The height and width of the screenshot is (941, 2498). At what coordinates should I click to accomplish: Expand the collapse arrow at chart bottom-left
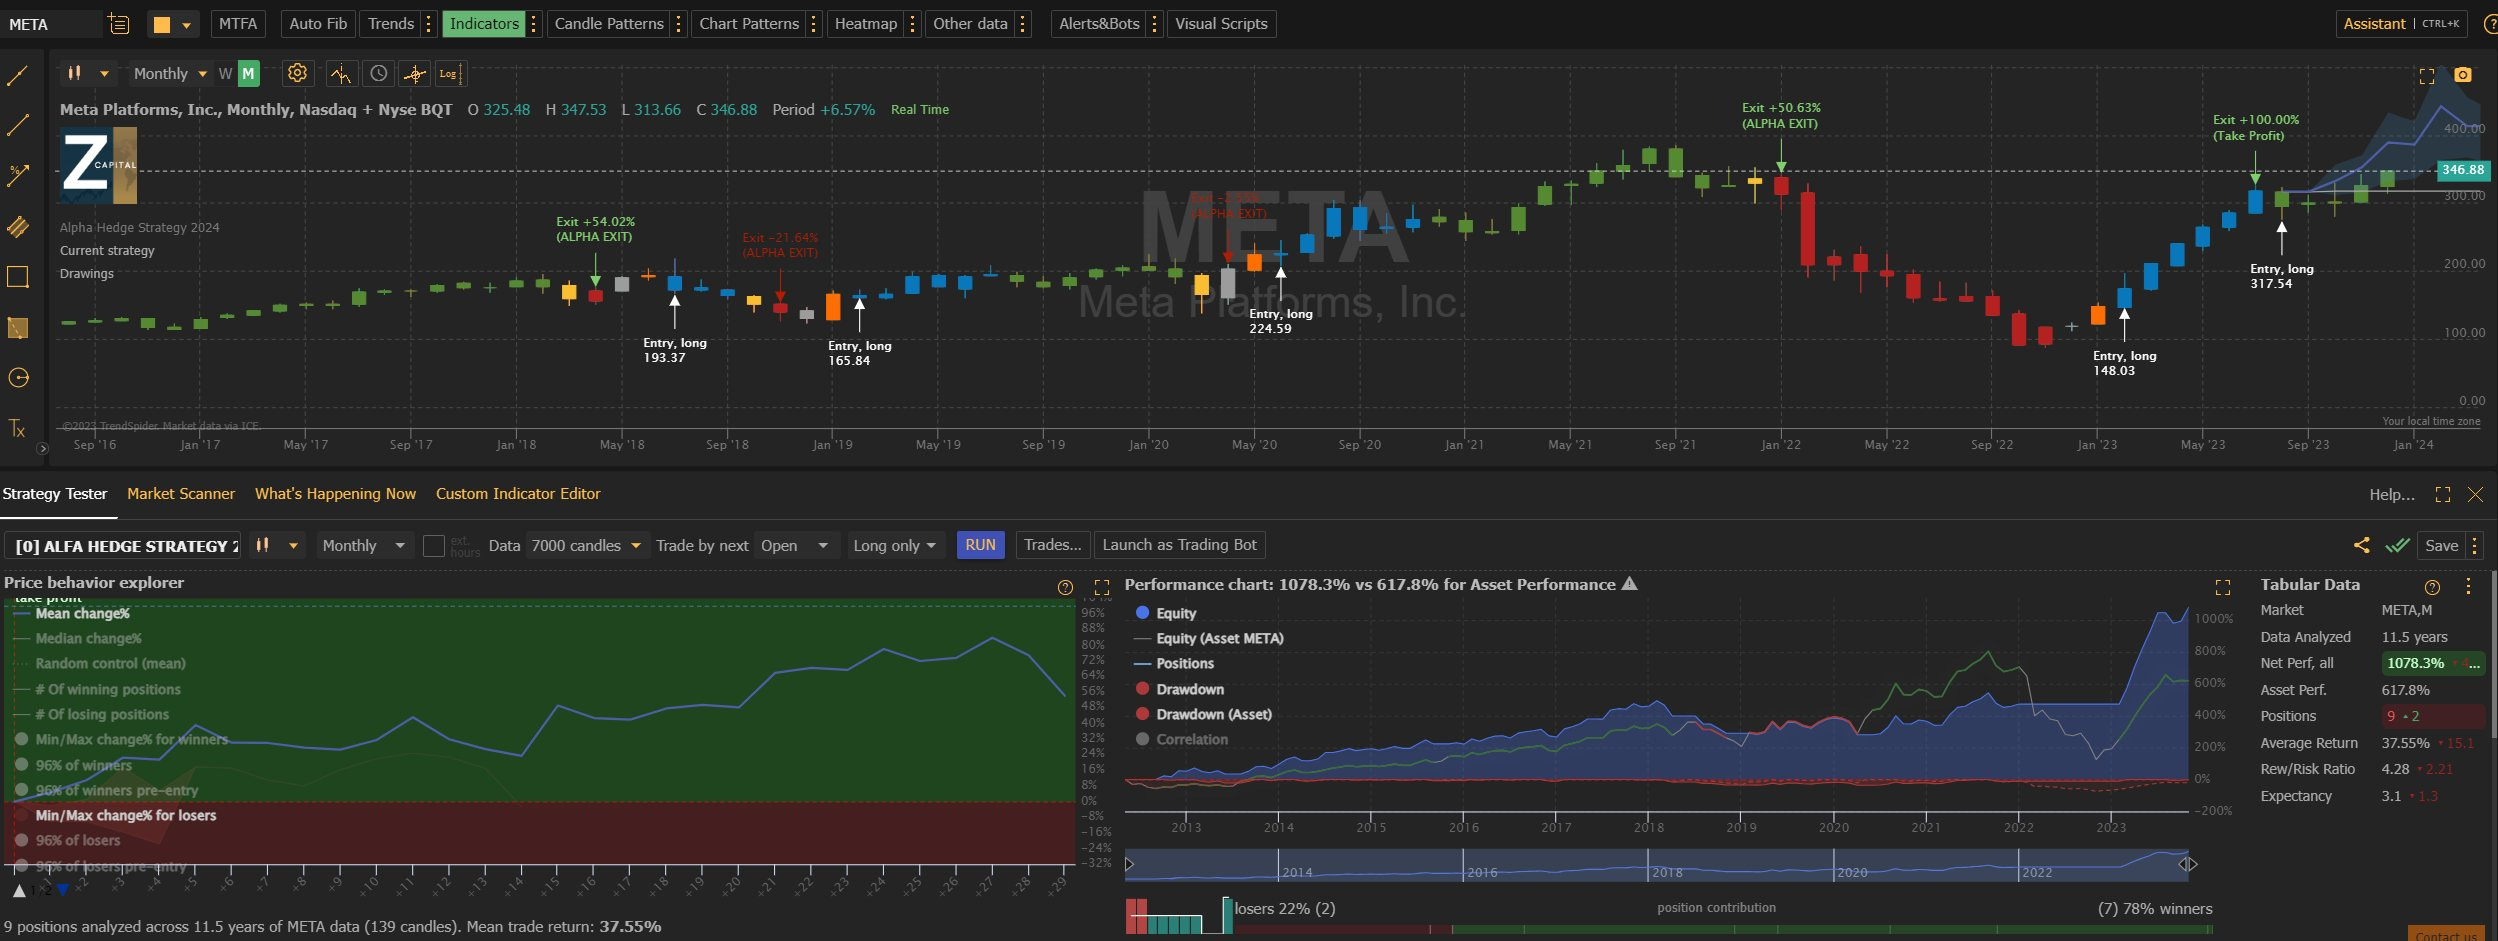[42, 449]
